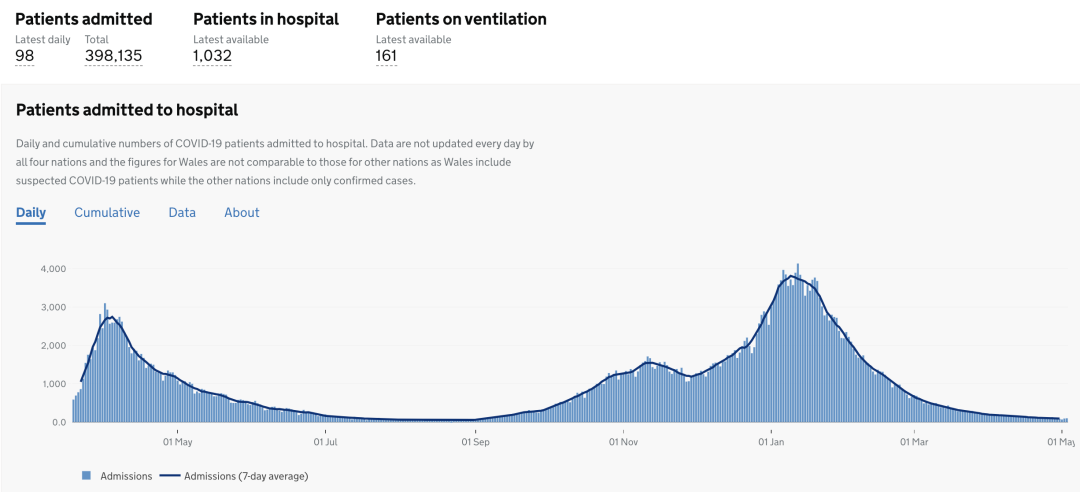Click the total admitted value 398,135
The image size is (1080, 492).
(114, 56)
